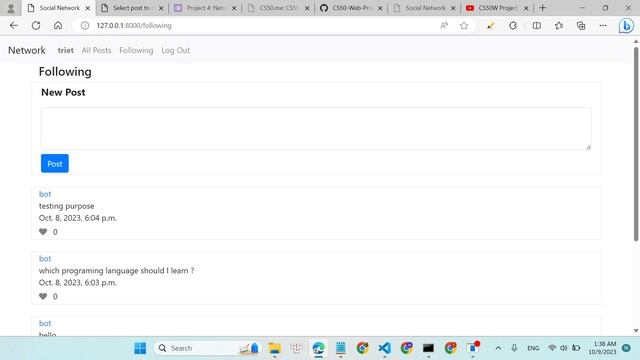
Task: Switch to the second Social Network tab
Action: coord(424,8)
